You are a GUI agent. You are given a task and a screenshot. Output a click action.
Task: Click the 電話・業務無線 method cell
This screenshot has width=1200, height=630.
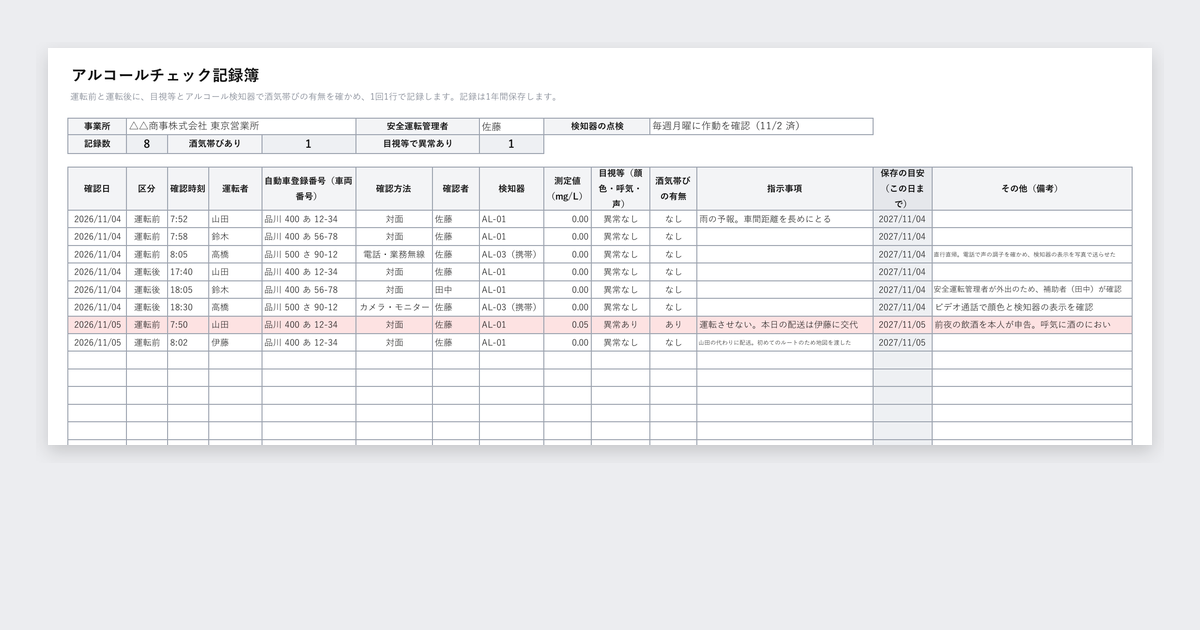(x=394, y=254)
